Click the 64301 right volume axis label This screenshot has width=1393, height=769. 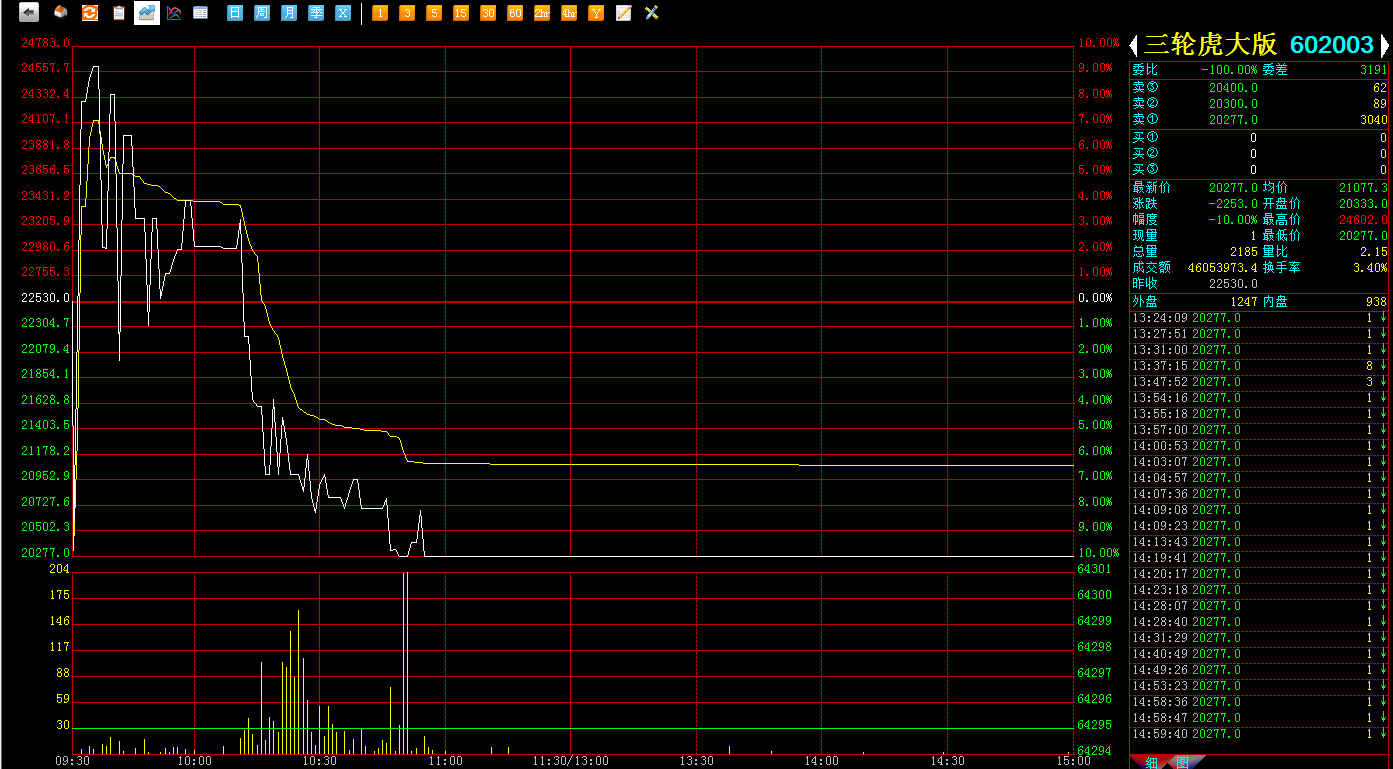(1094, 569)
